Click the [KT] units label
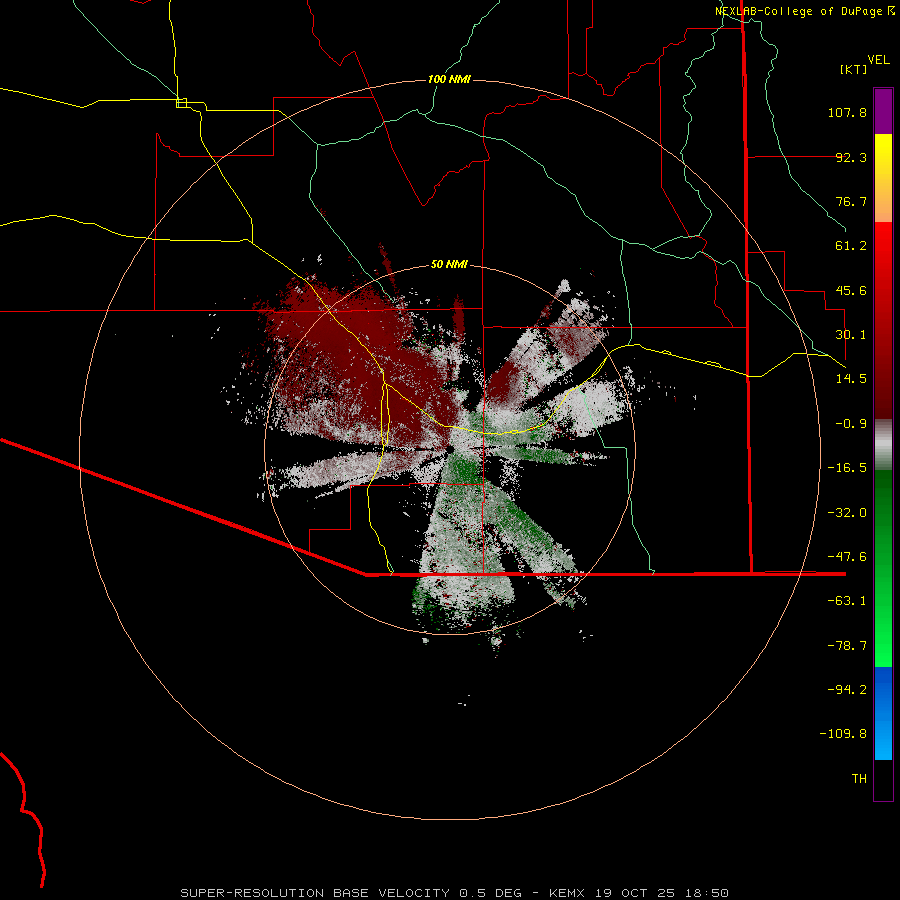 tap(854, 69)
